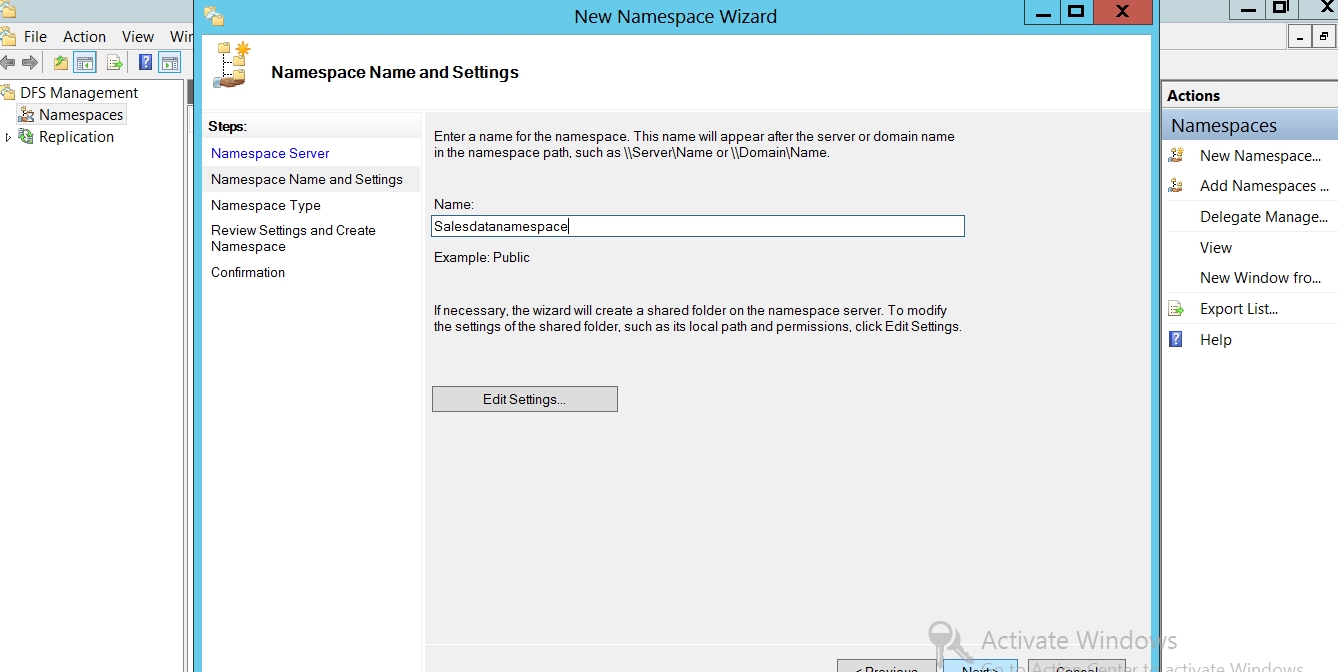Screen dimensions: 1338x672
Task: Open the View menu in the menu bar
Action: [138, 36]
